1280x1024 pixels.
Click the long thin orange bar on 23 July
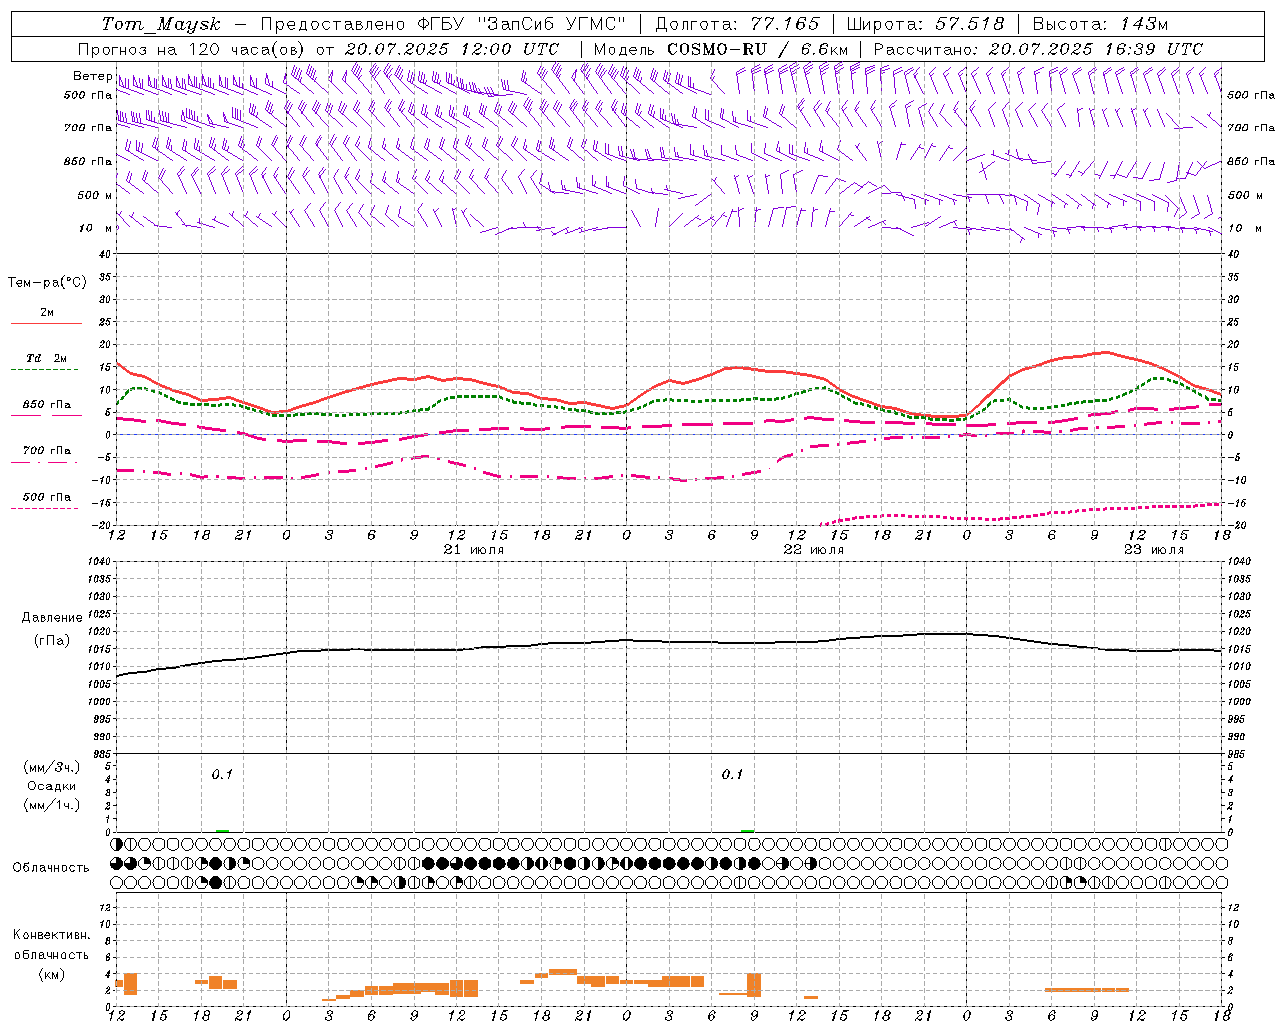(1087, 990)
